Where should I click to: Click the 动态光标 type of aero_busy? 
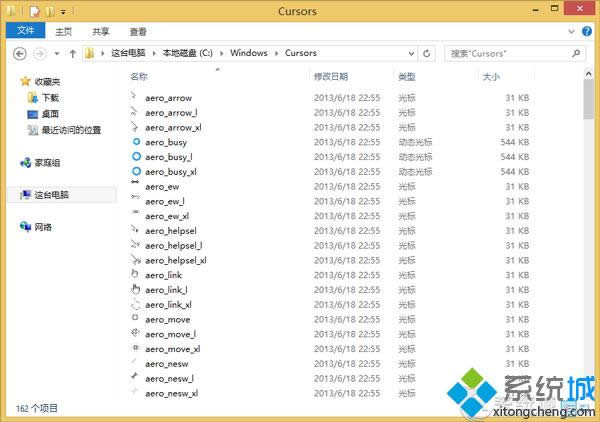point(415,142)
